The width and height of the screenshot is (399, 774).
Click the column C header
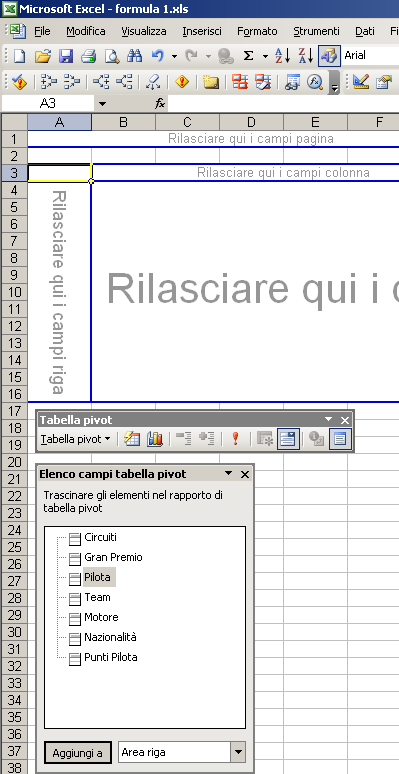click(x=187, y=122)
